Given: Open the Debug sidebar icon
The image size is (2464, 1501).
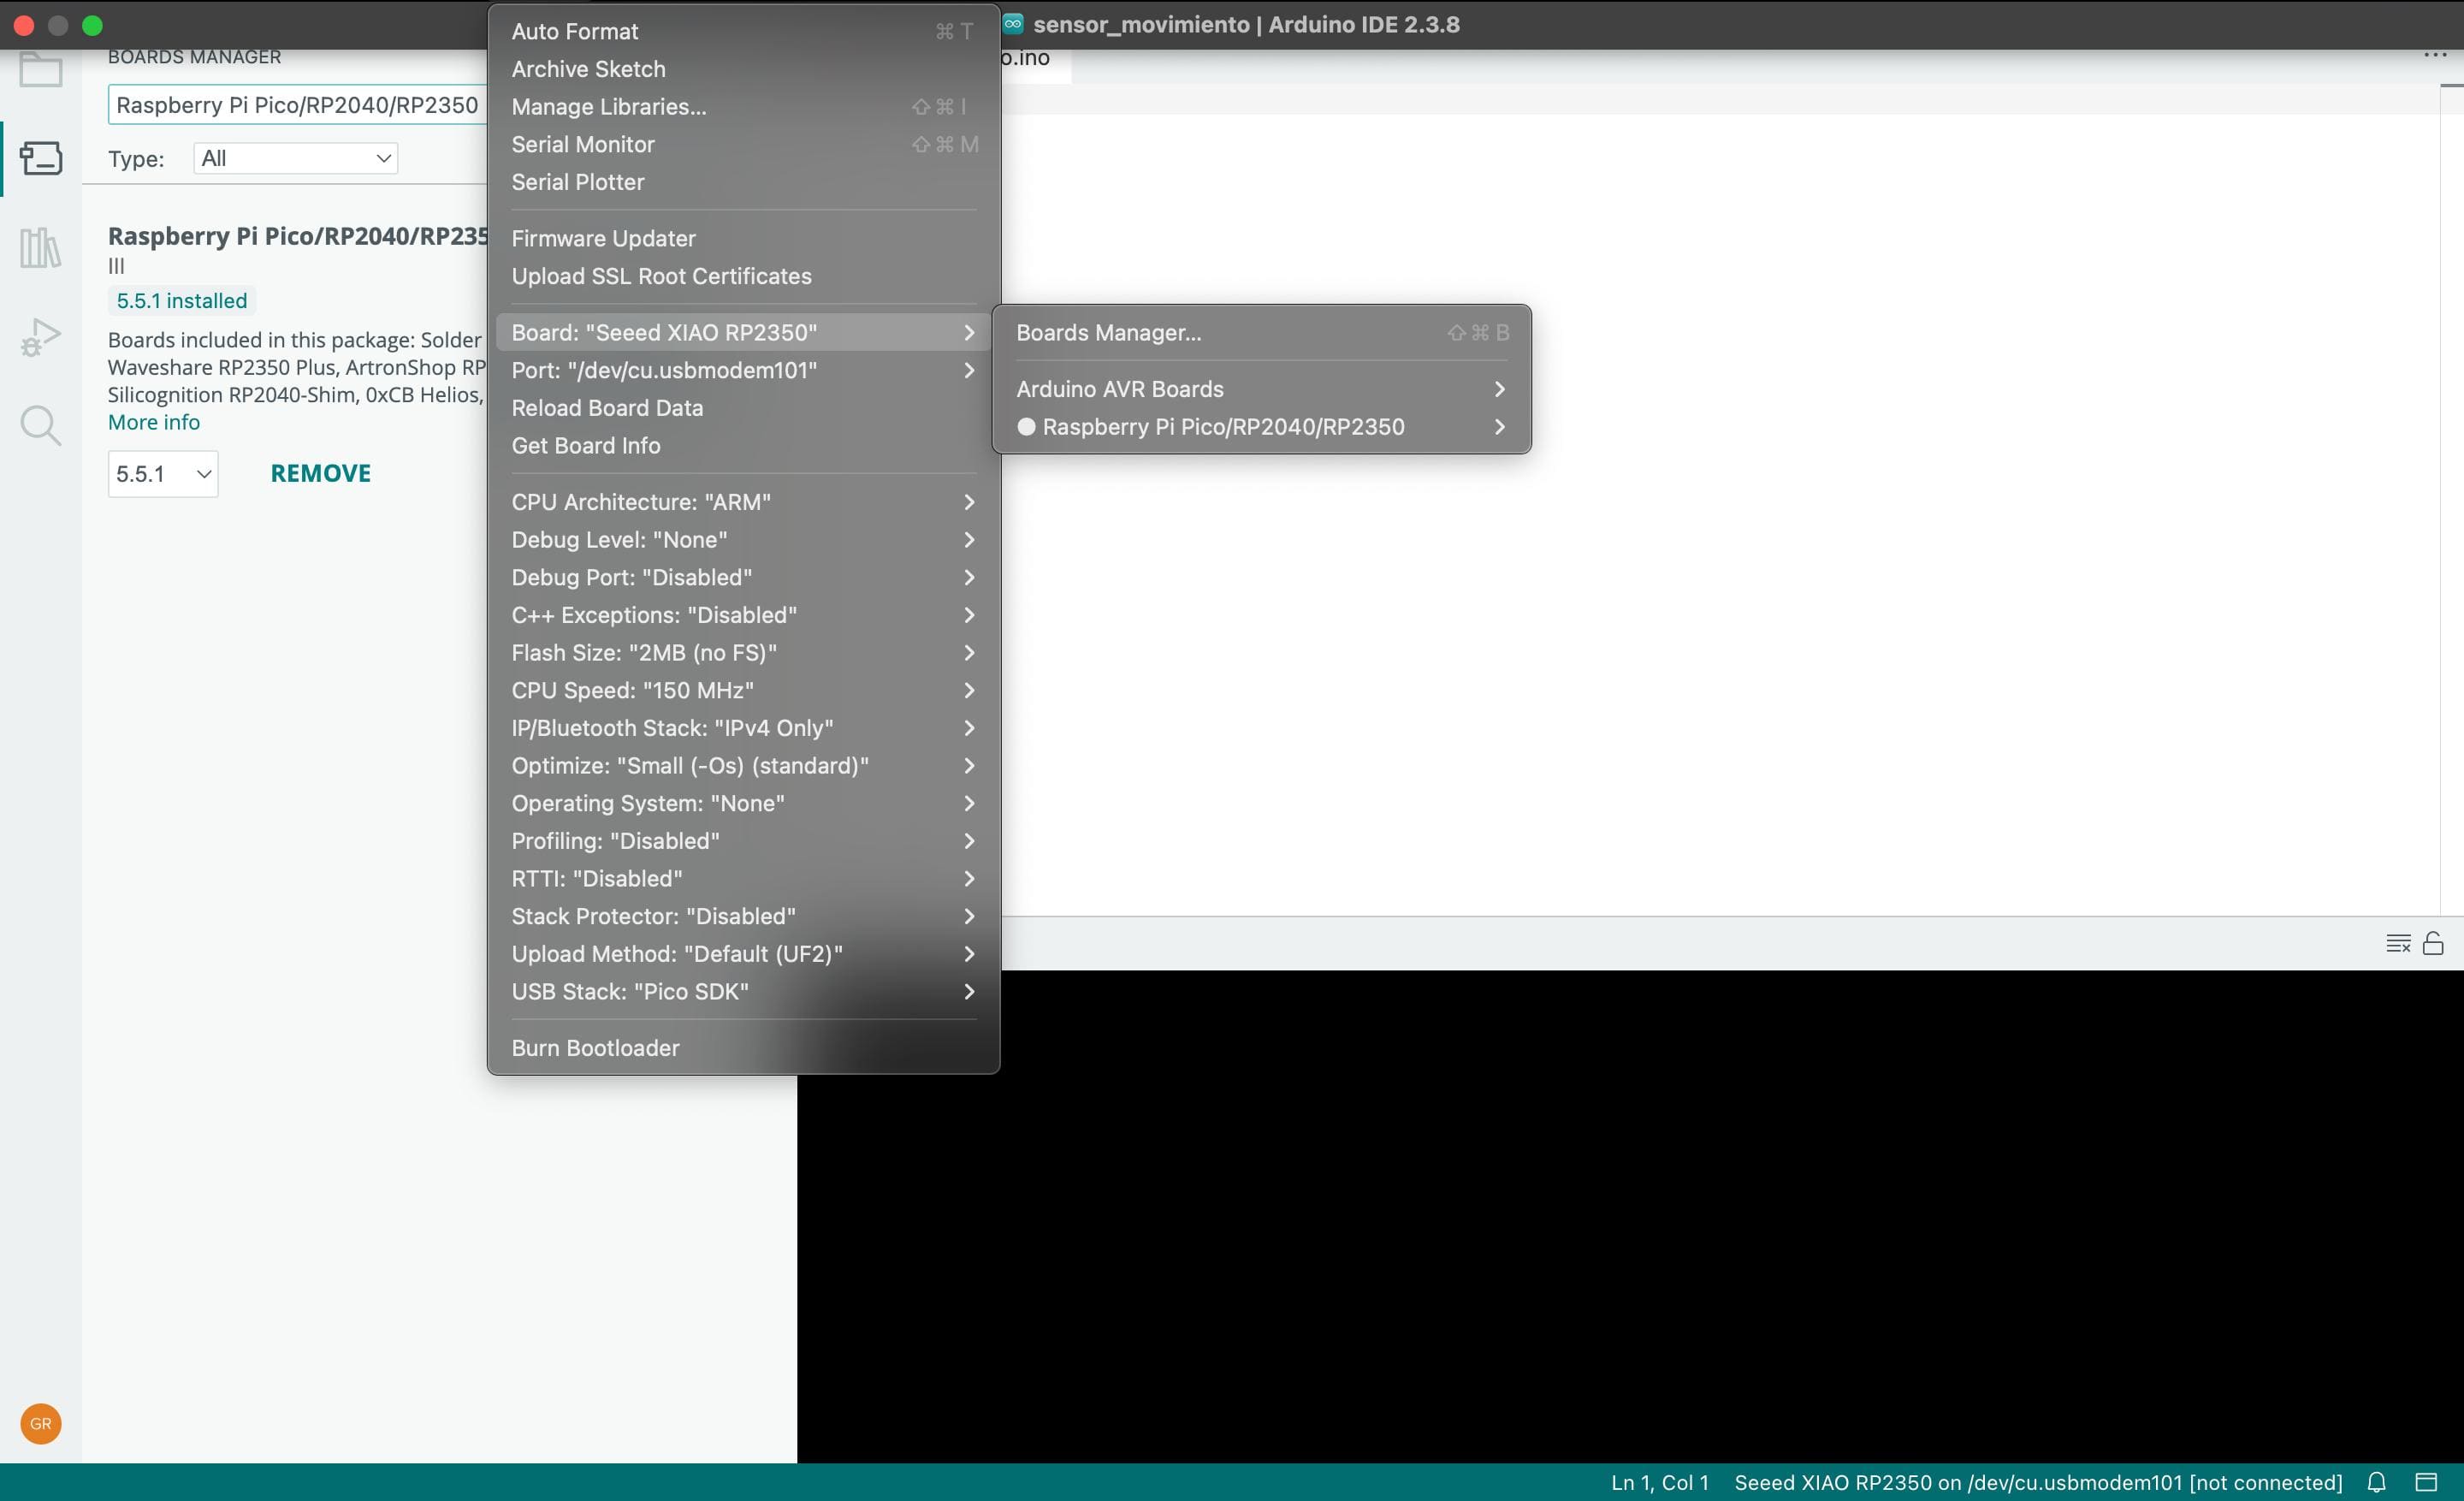Looking at the screenshot, I should [40, 337].
